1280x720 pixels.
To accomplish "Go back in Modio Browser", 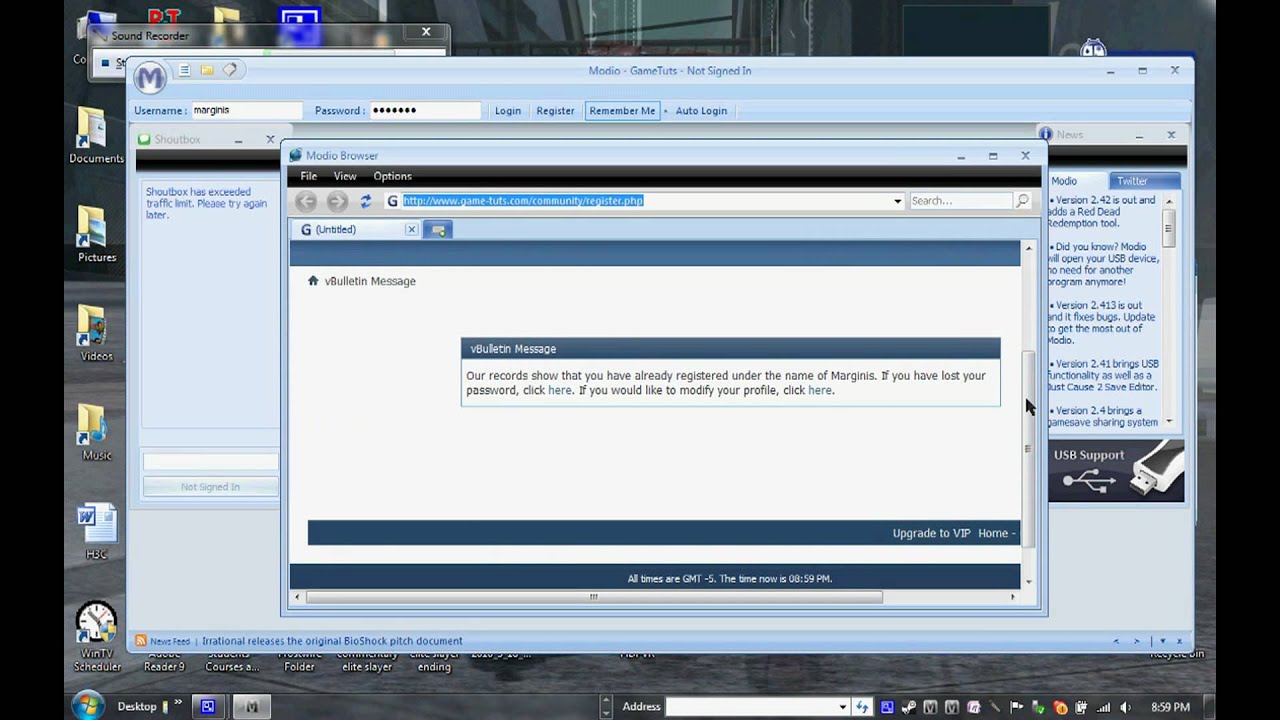I will 306,201.
